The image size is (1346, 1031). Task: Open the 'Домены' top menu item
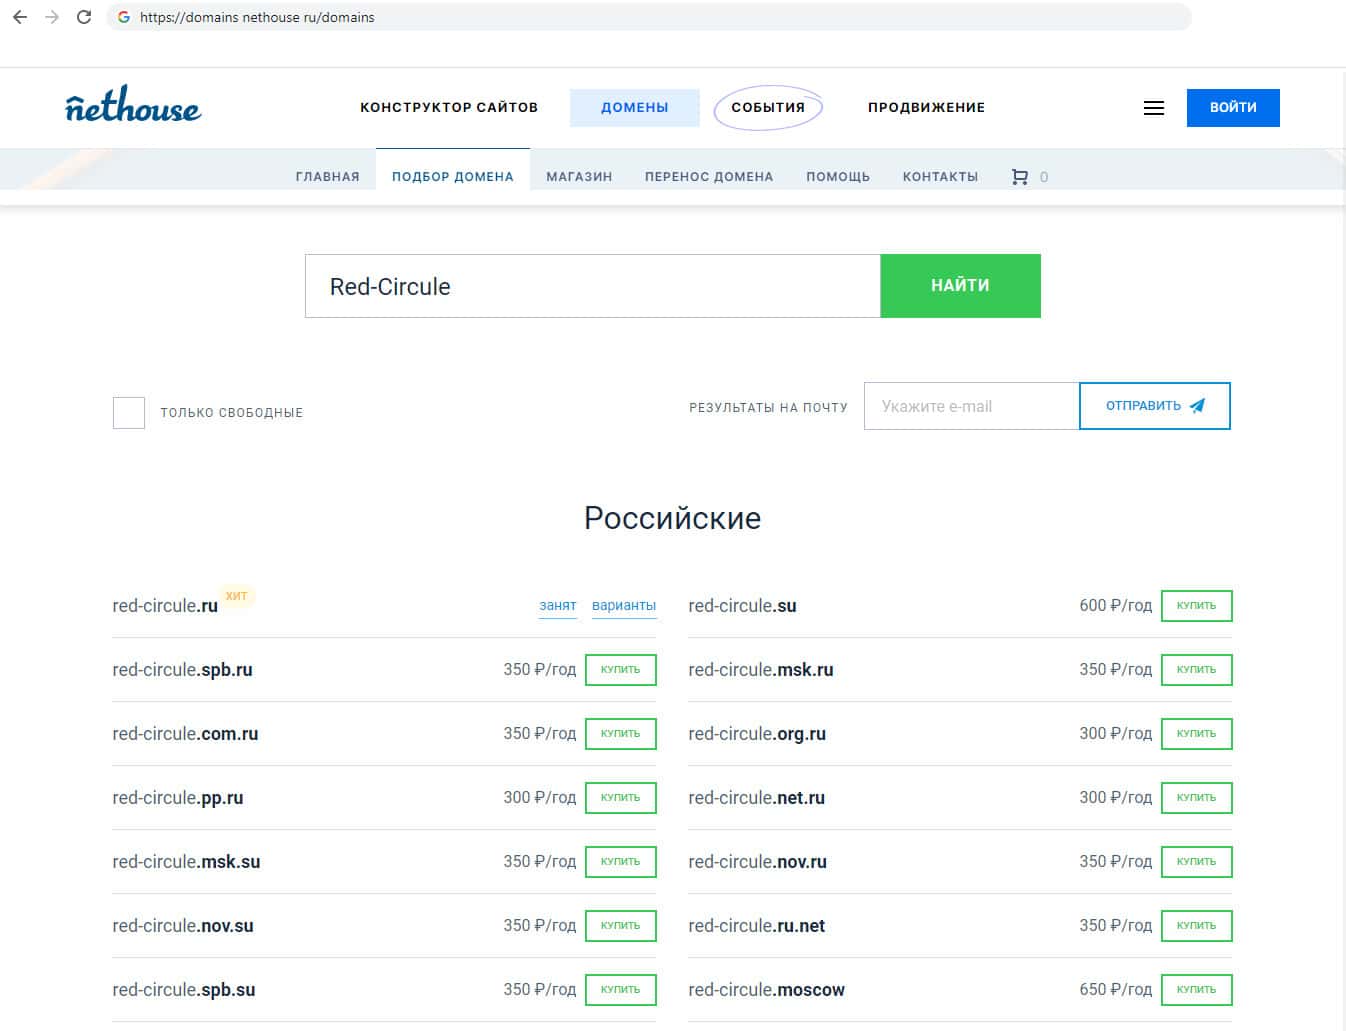(x=634, y=108)
